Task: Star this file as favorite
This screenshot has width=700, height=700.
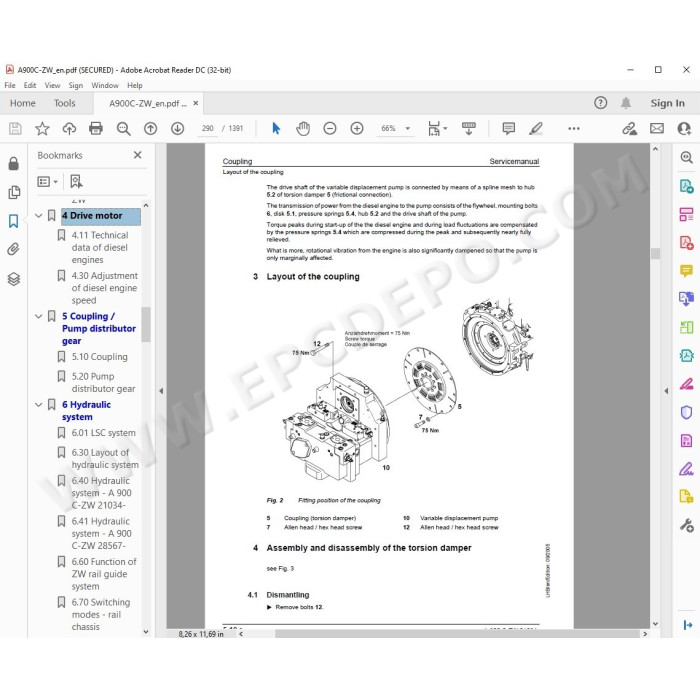Action: coord(42,129)
